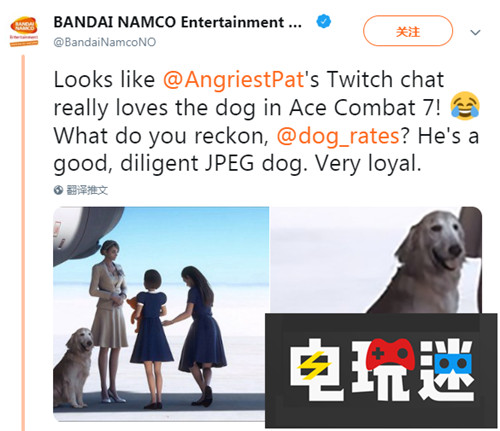
Task: Click the 迷 character in the watermark
Action: pos(446,370)
